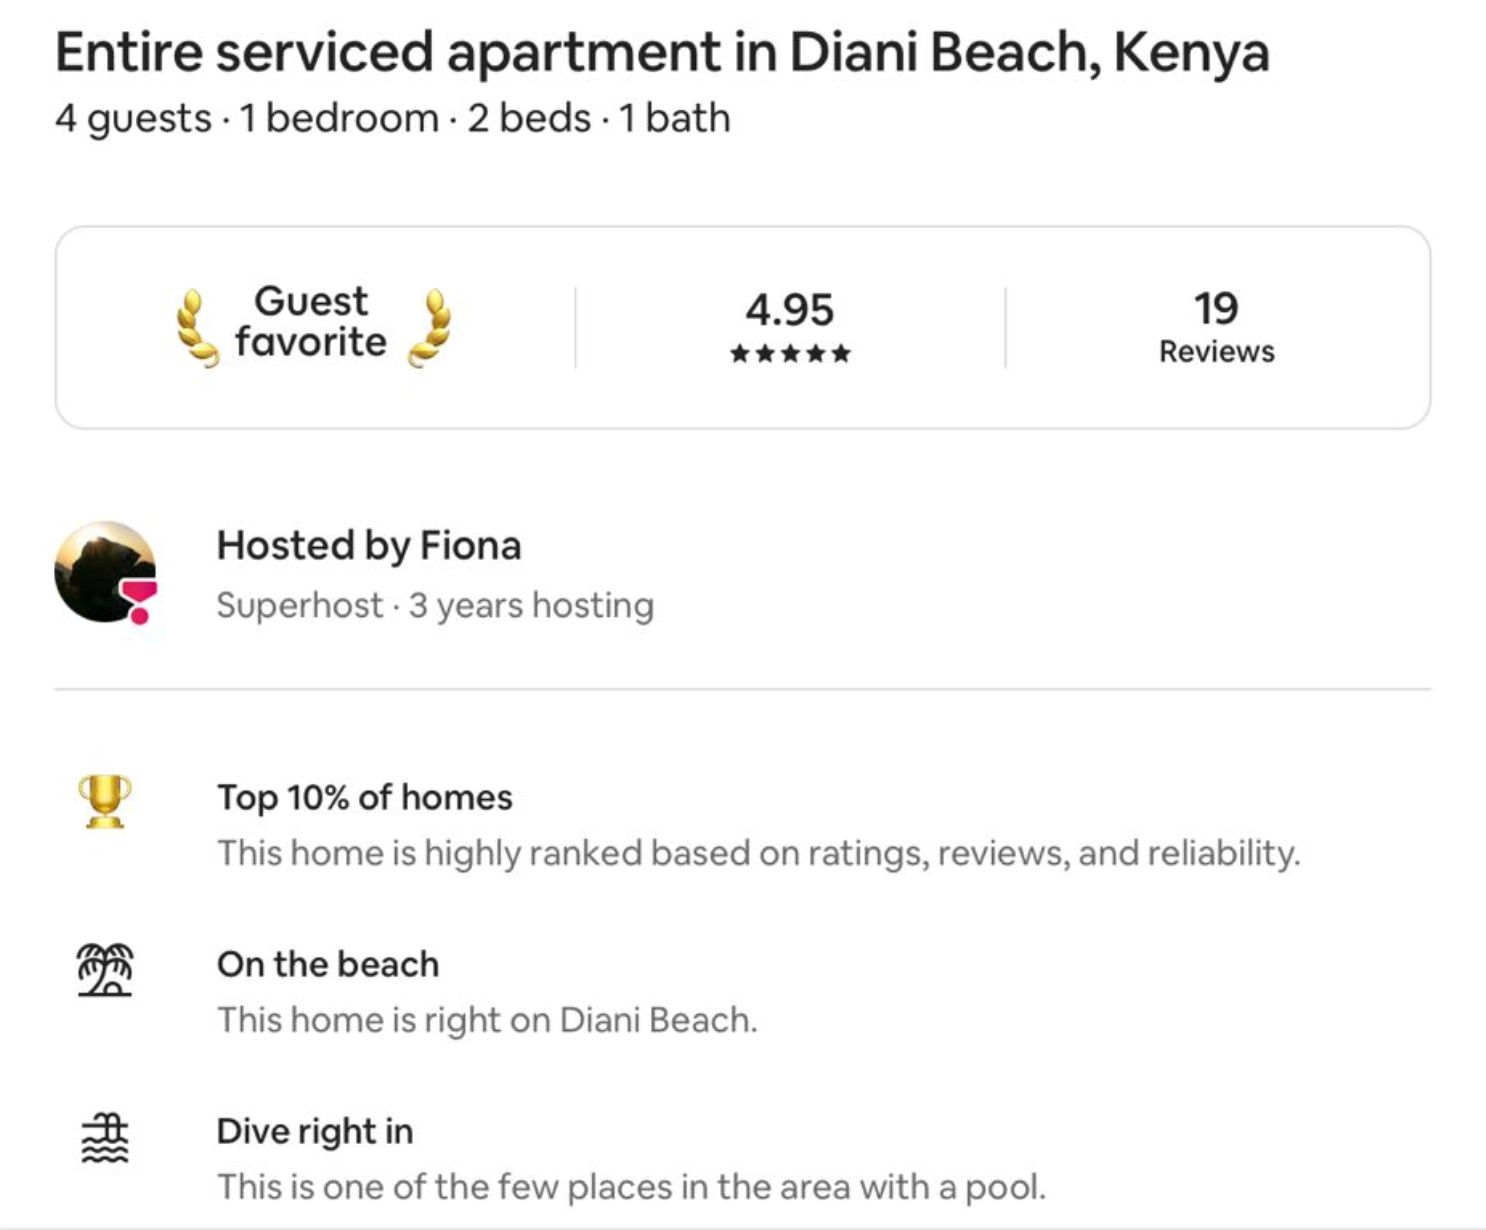Viewport: 1486px width, 1230px height.
Task: Click the five-star rating icons under 4.95
Action: [791, 352]
